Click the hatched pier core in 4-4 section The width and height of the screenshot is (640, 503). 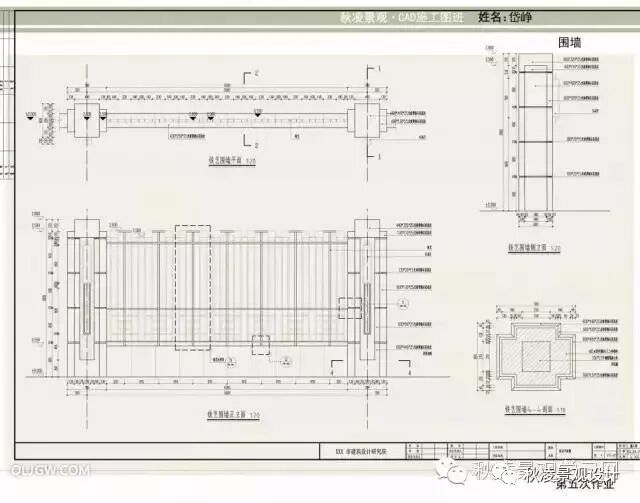coord(536,356)
